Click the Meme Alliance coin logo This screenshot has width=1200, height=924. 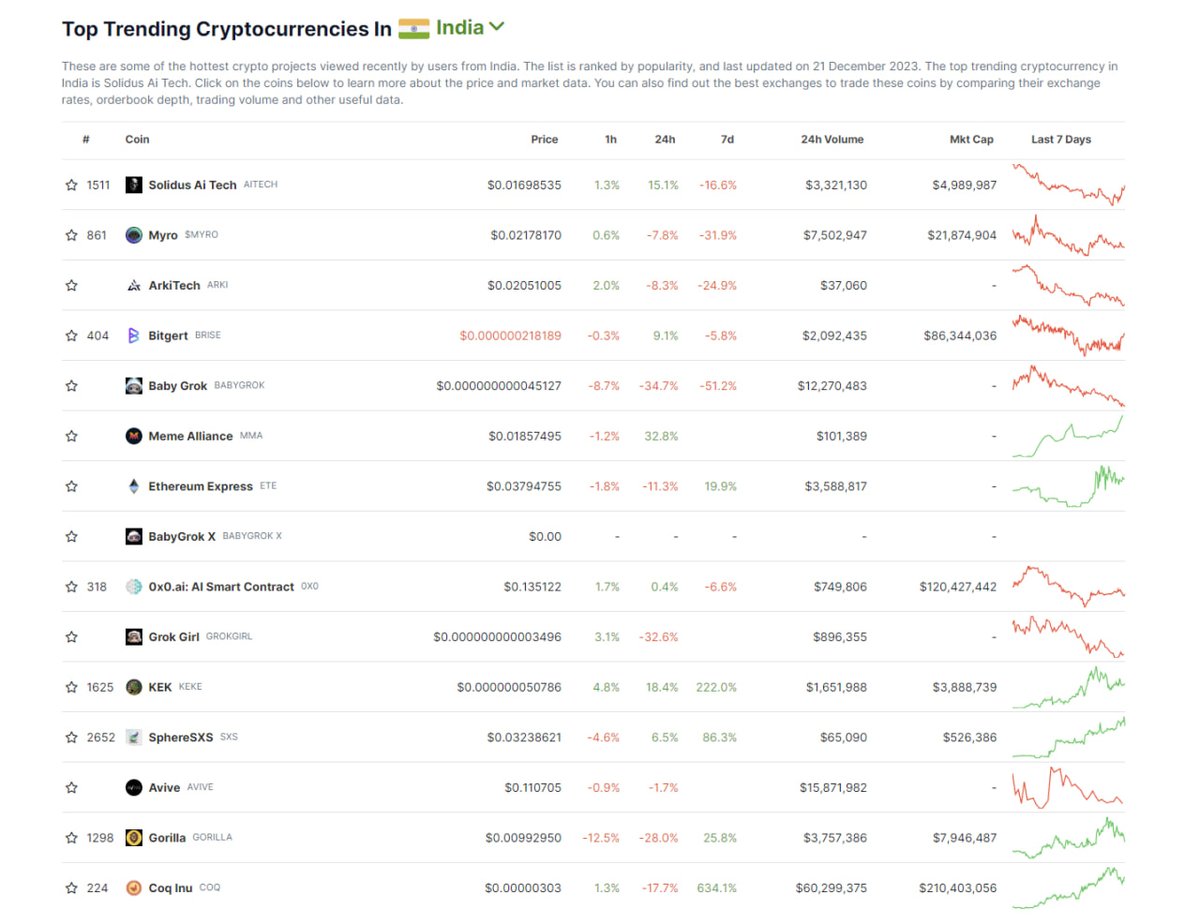tap(134, 436)
